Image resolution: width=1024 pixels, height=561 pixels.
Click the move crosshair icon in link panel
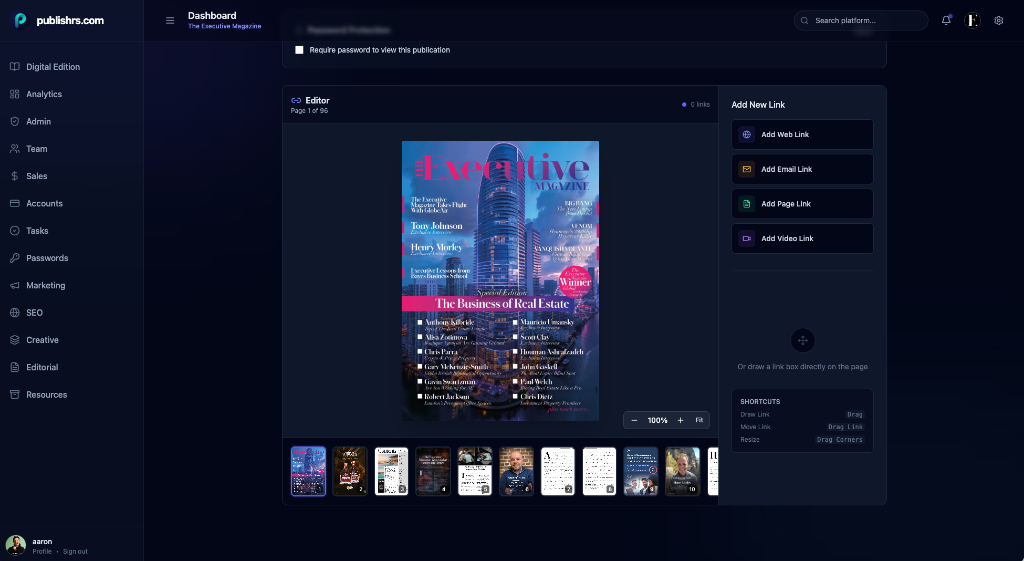tap(803, 340)
